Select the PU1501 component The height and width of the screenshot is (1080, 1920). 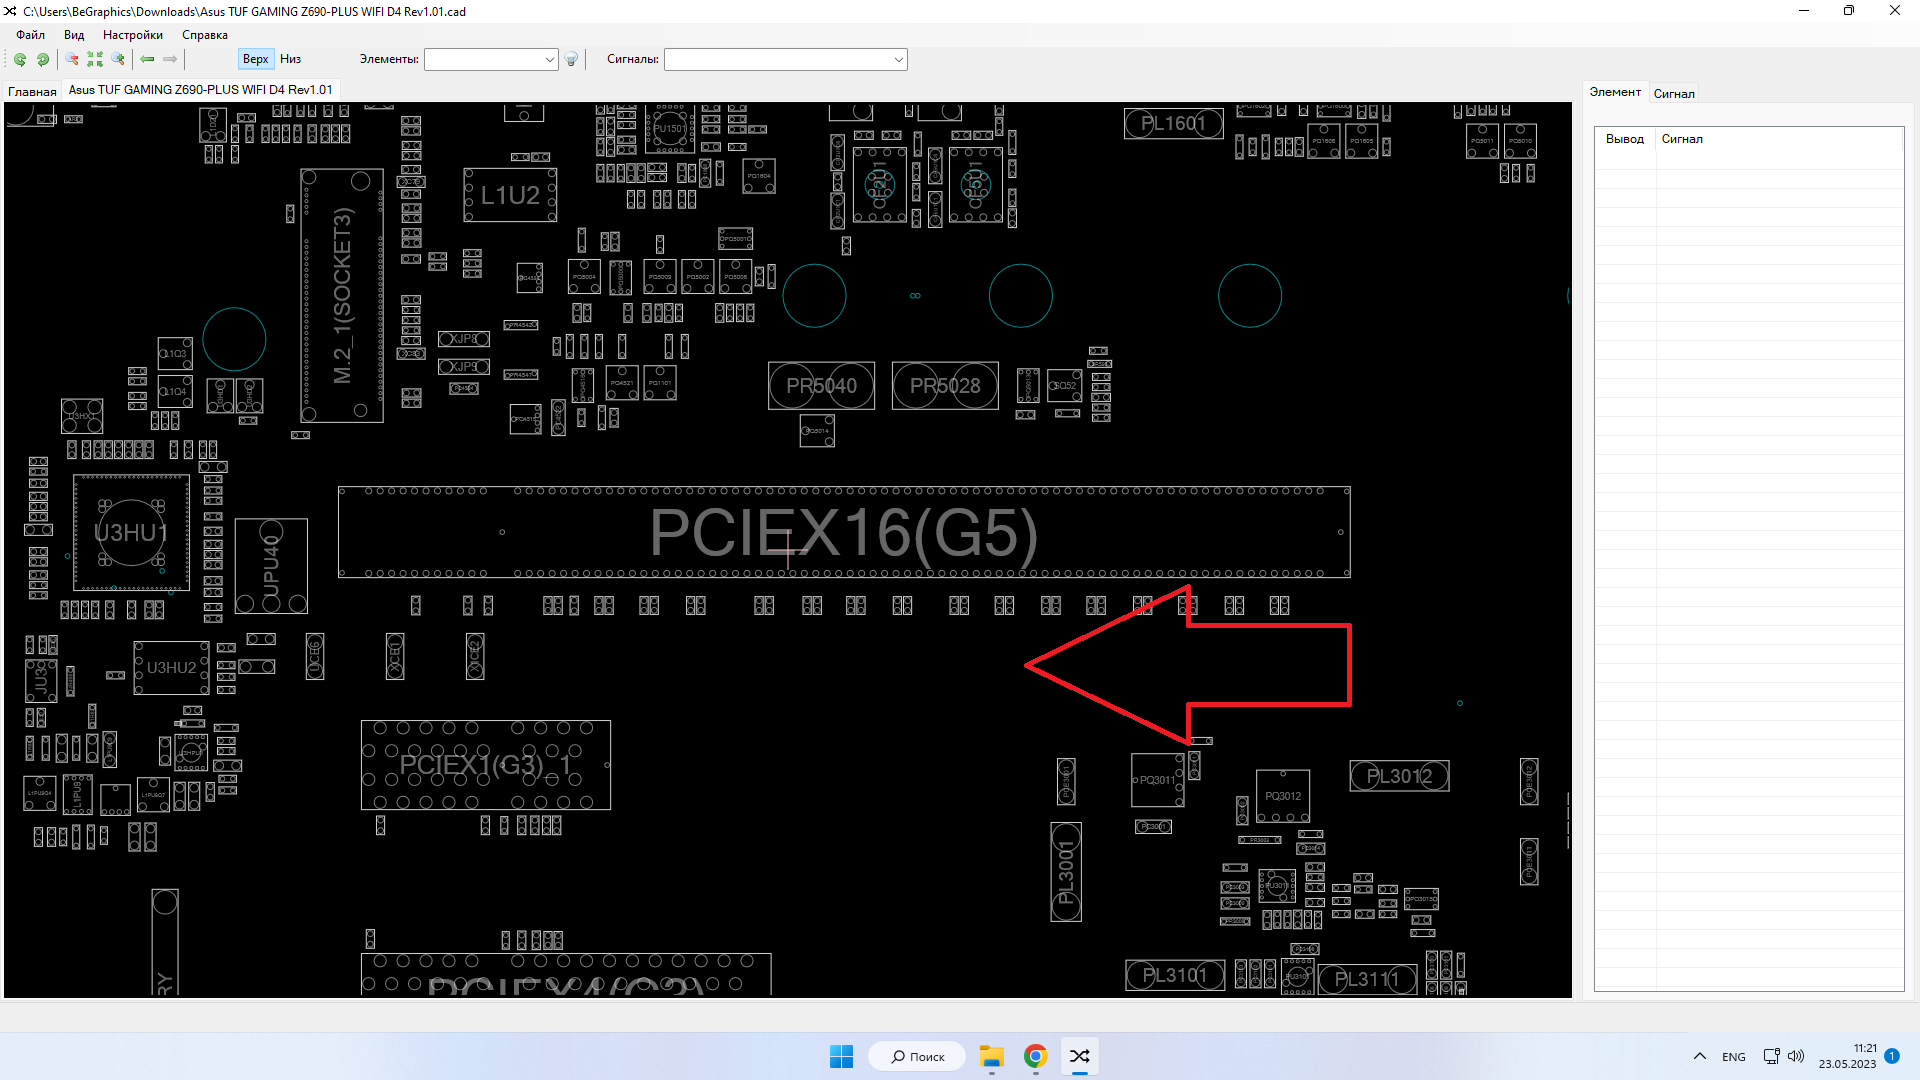(x=670, y=128)
